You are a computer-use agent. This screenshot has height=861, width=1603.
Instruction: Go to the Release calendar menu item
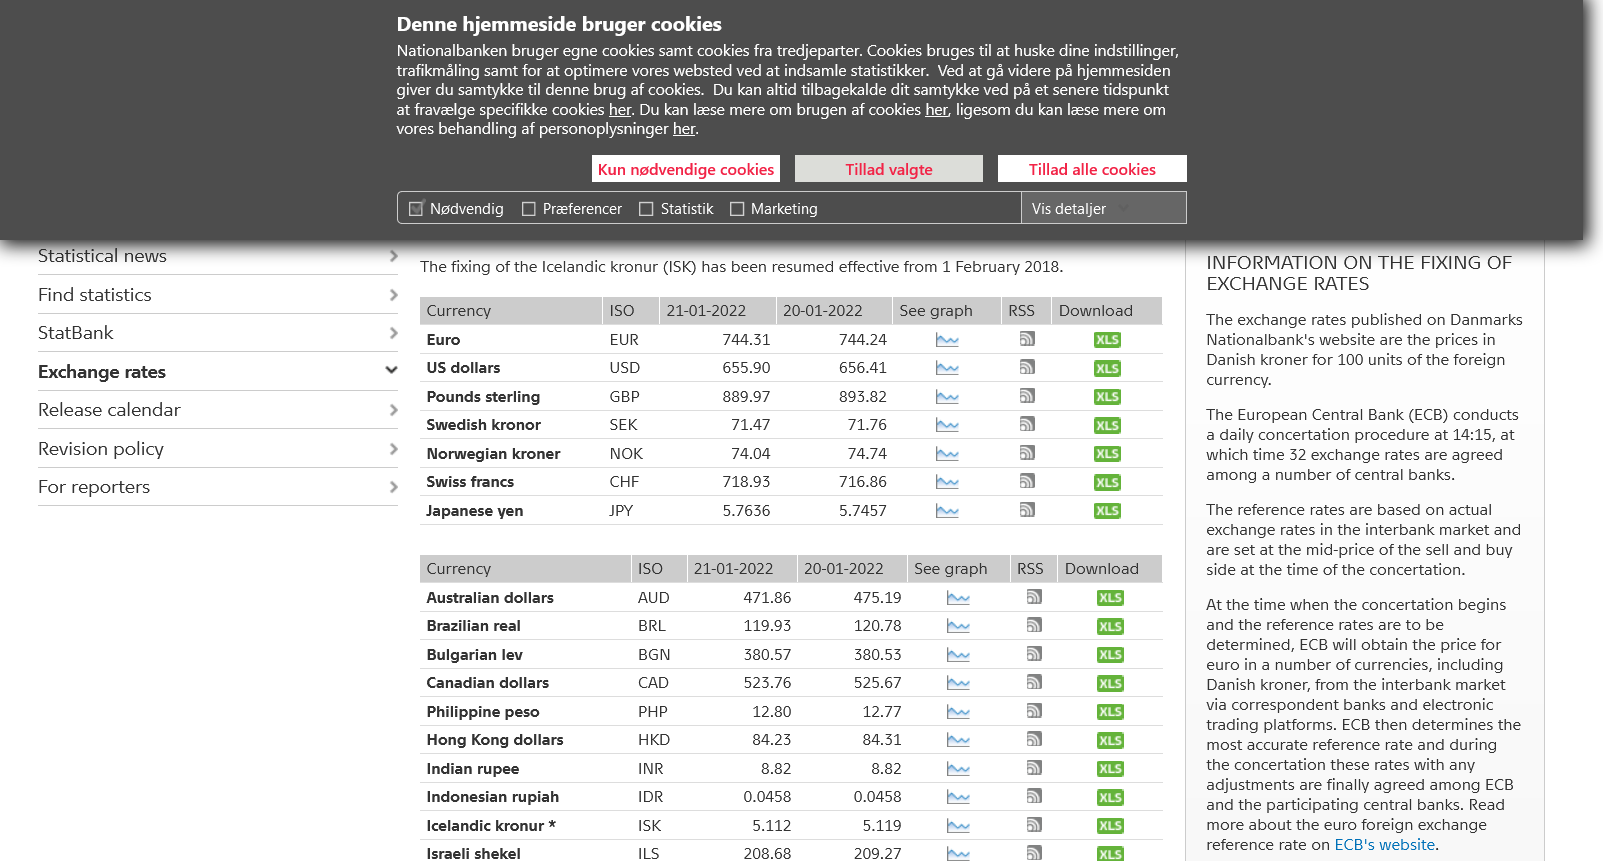point(109,410)
